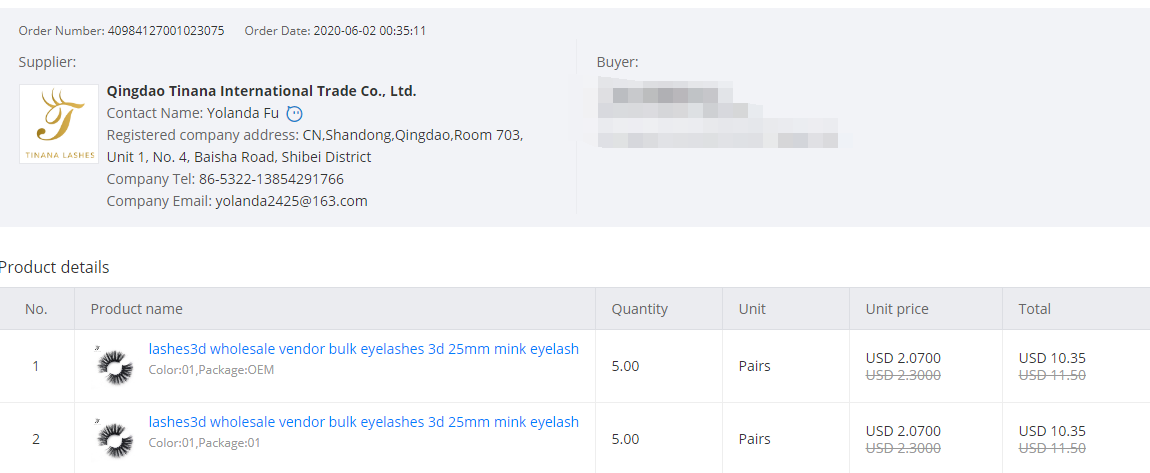Open the first row's eyelash product thumbnail

pos(114,365)
